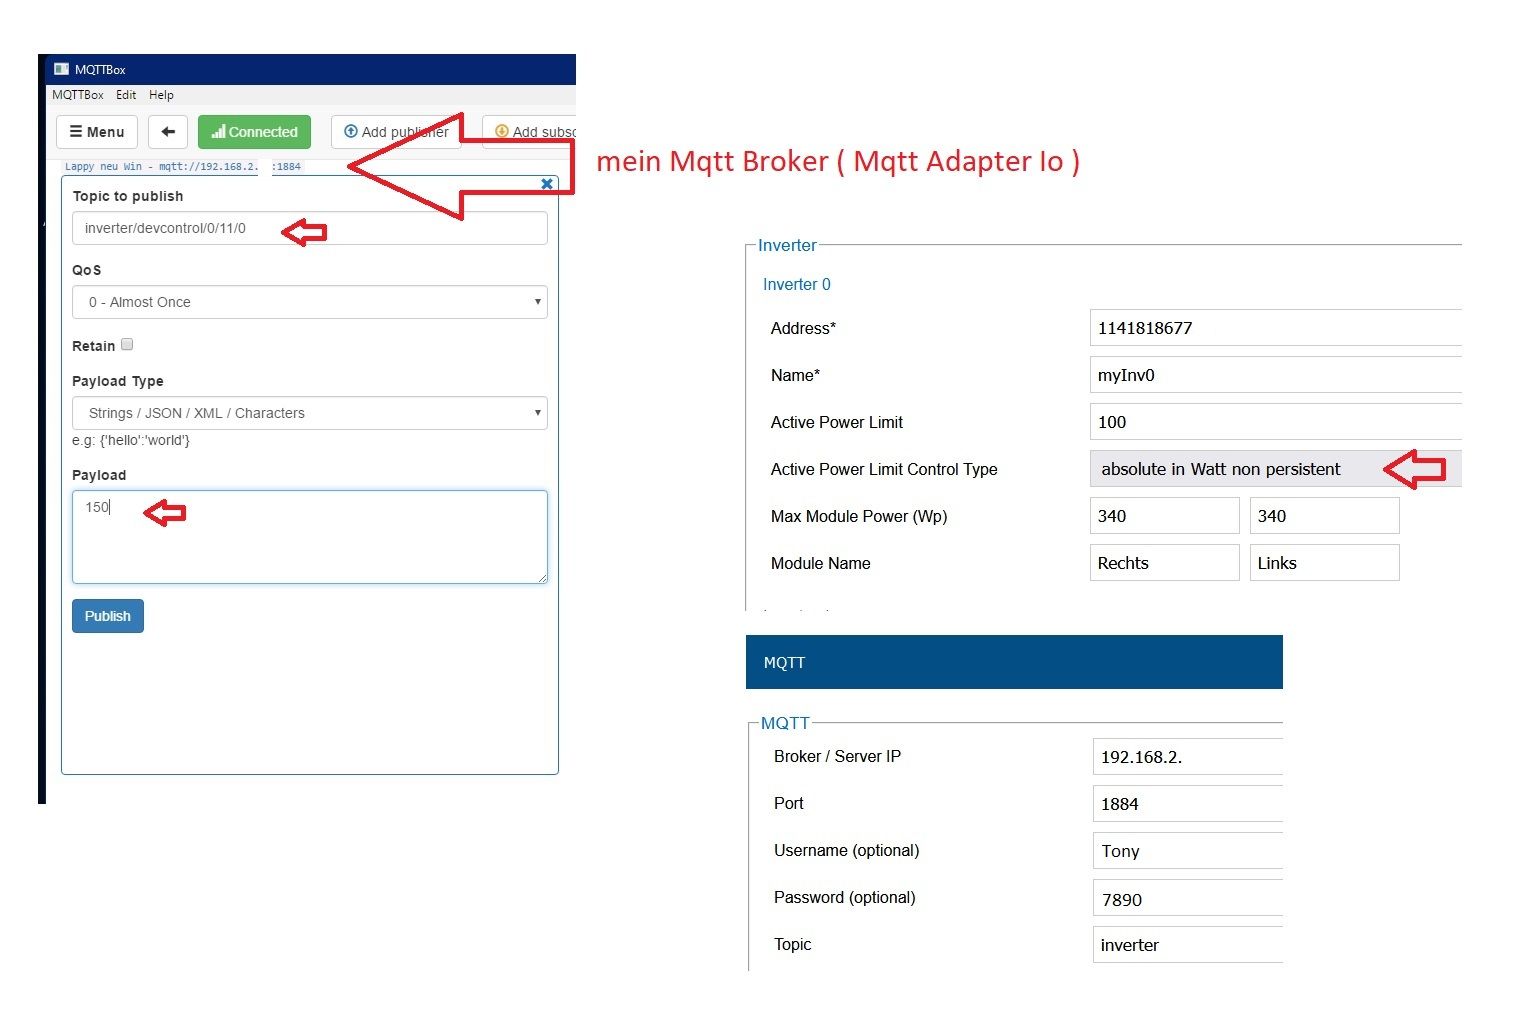Open the Edit menu
Screen dimensions: 1526x1010
click(x=126, y=95)
